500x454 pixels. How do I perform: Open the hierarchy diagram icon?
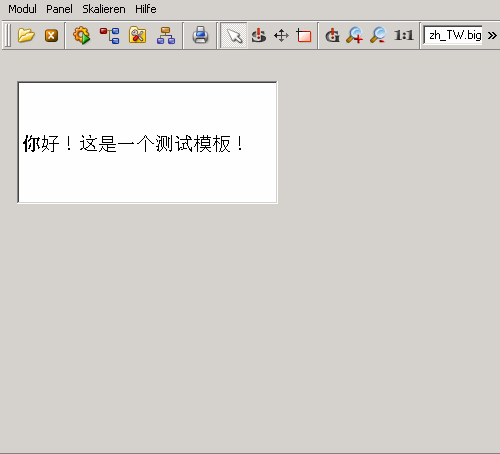coord(166,36)
